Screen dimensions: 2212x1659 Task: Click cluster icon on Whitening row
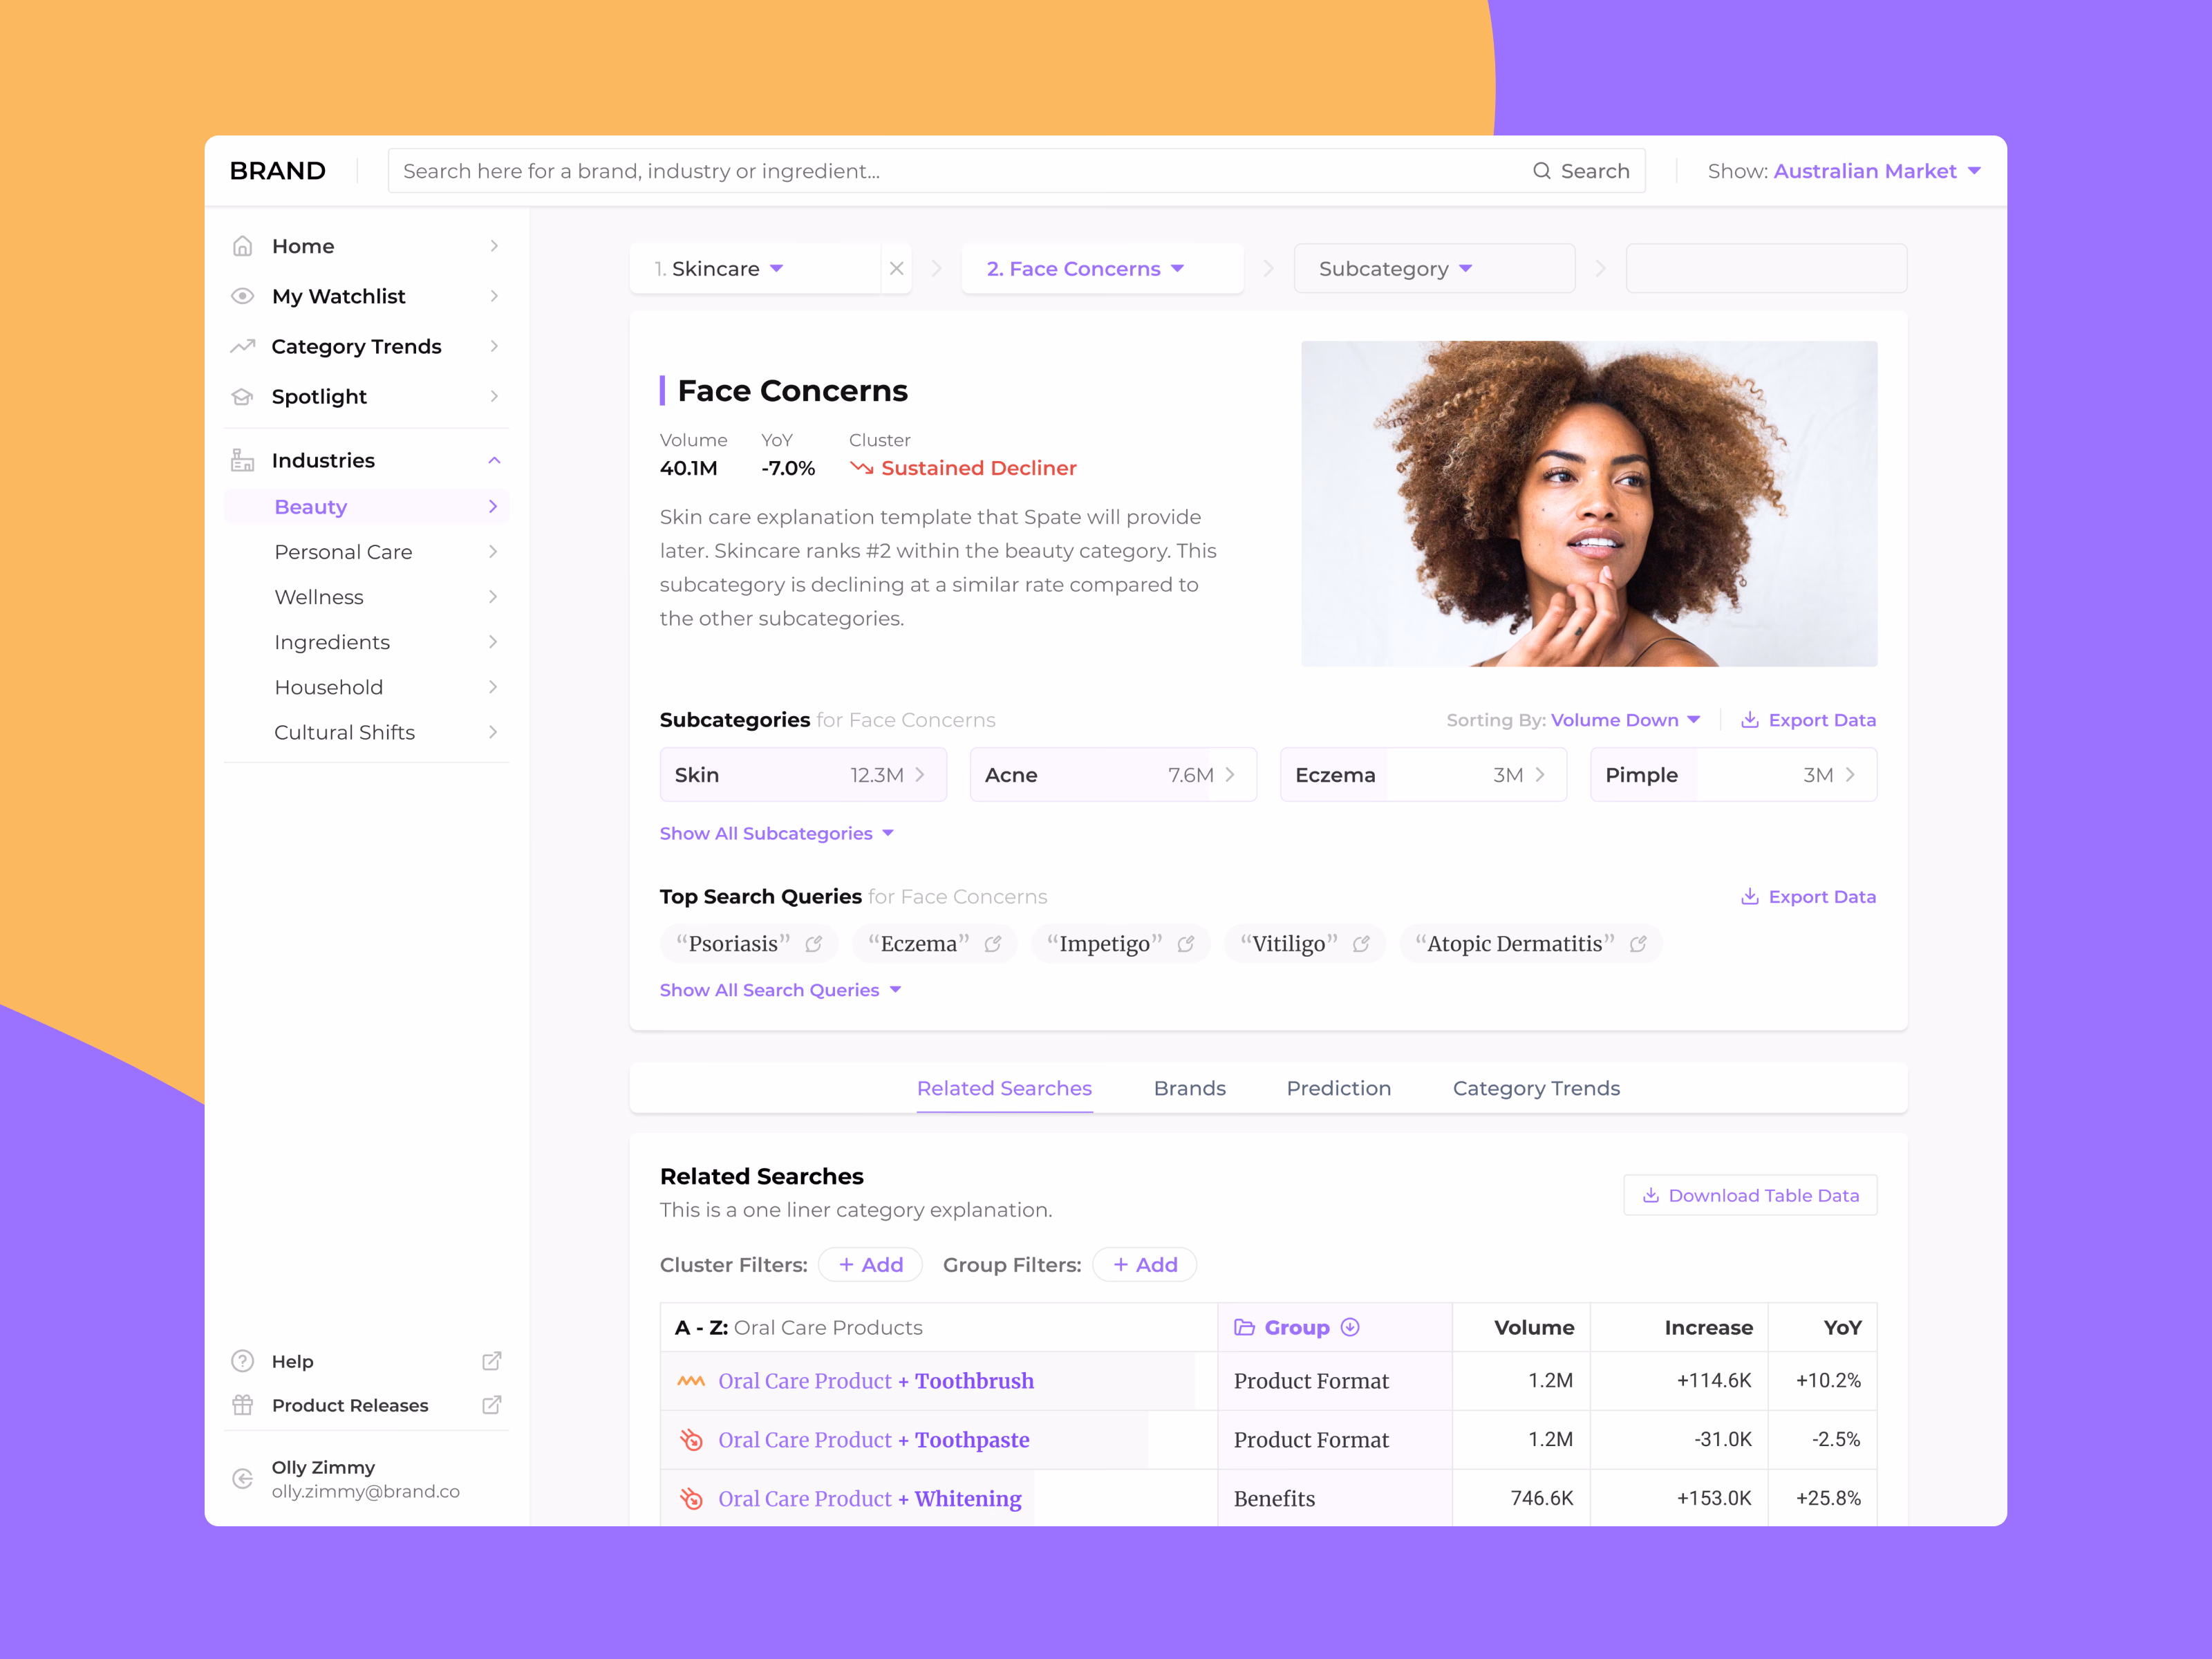(691, 1499)
